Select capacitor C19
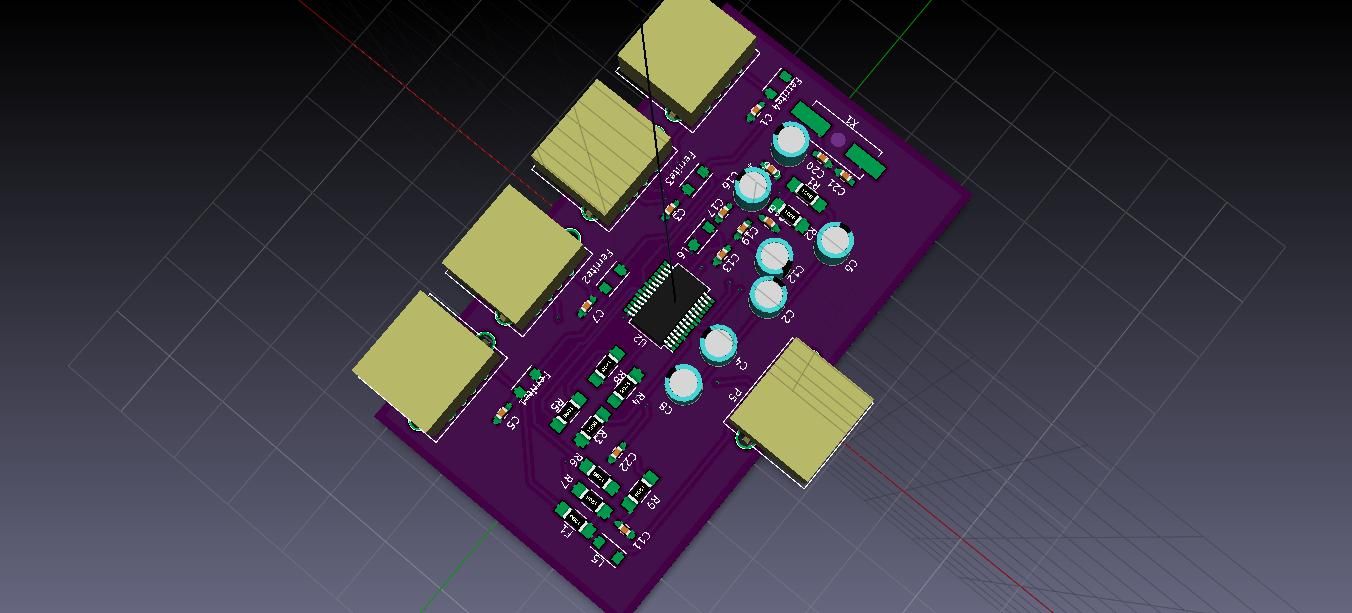This screenshot has height=613, width=1352. [742, 229]
